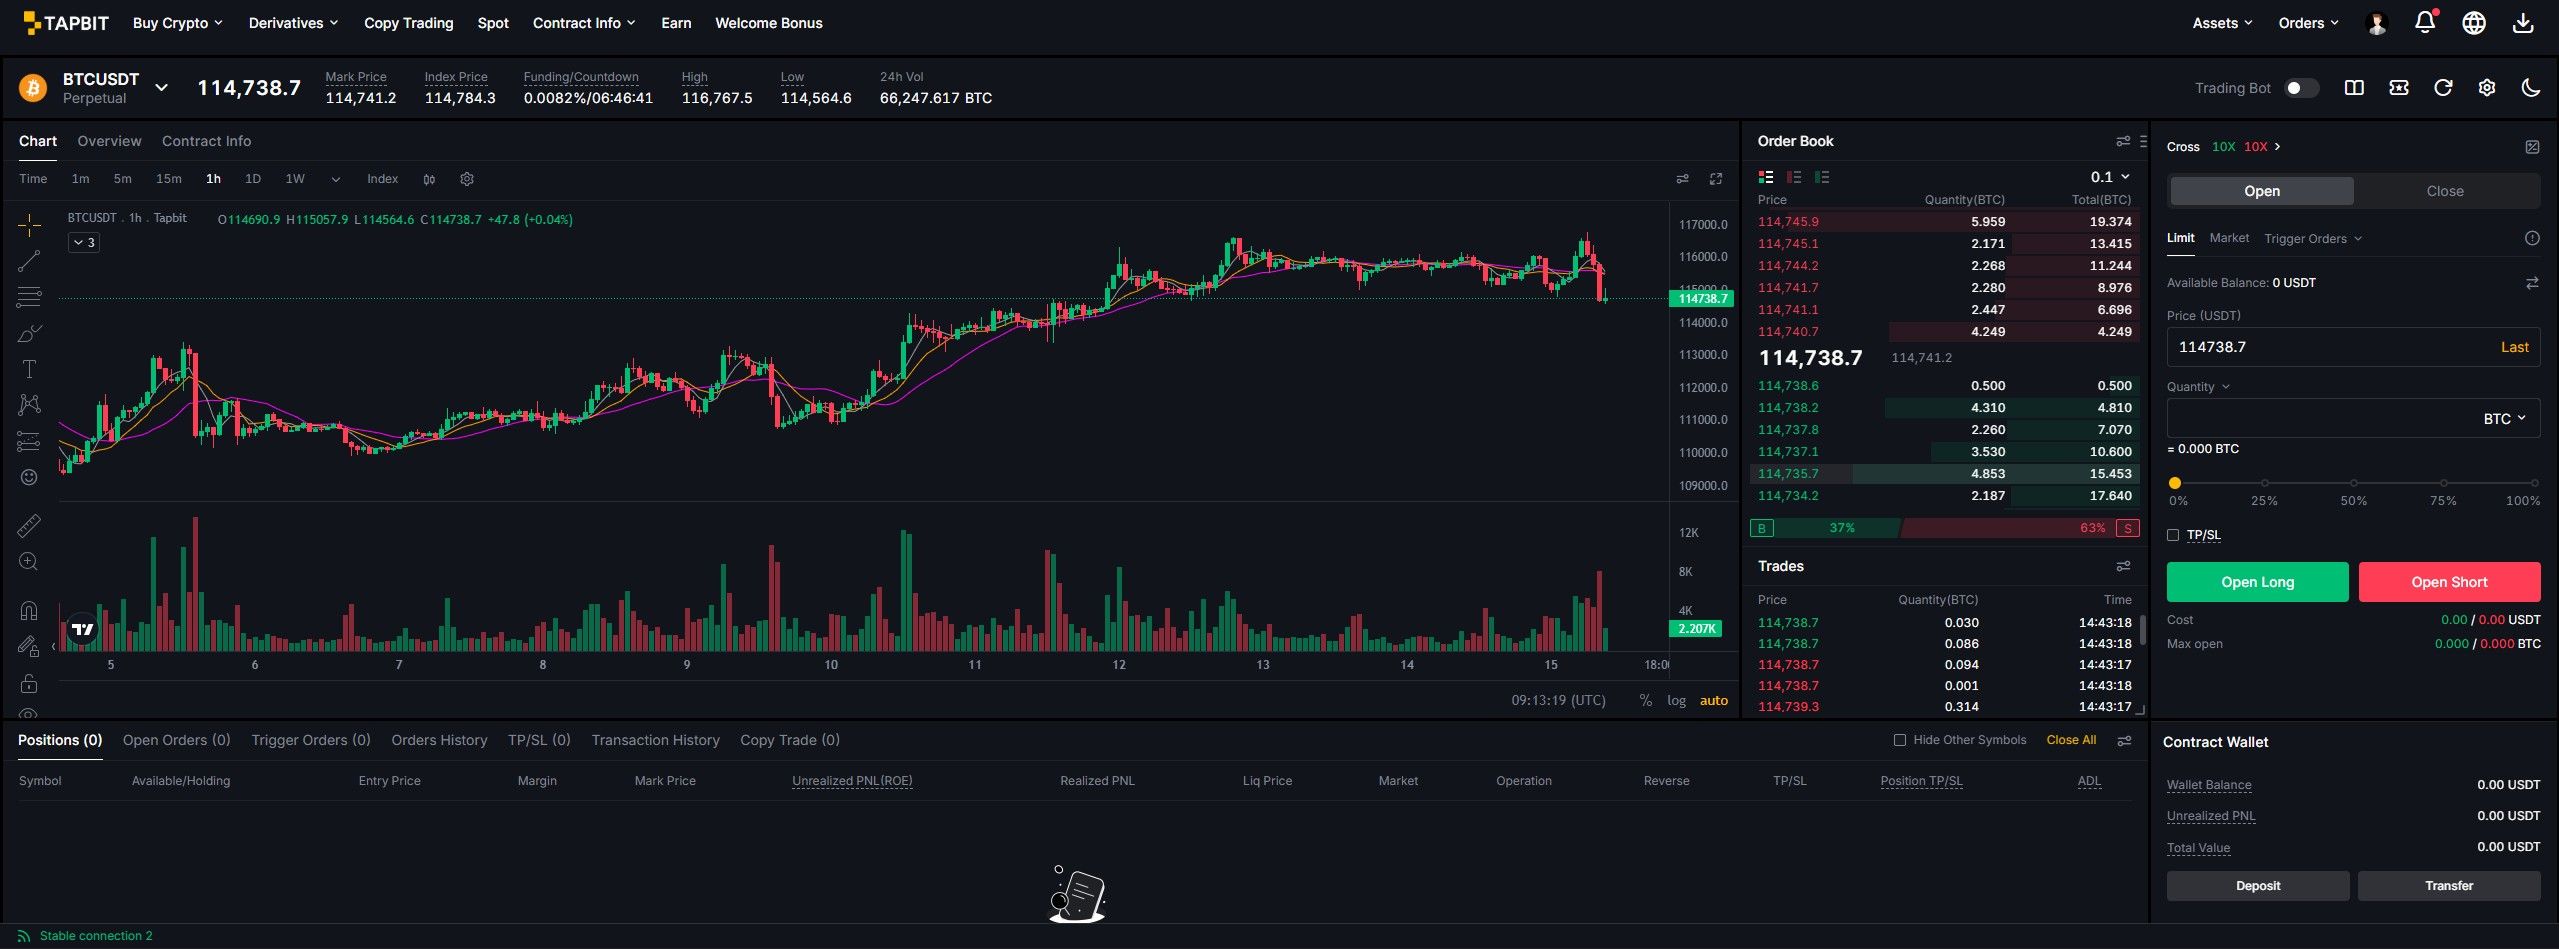Open the Trigger Orders dropdown
Screen dimensions: 2559x949
pyautogui.click(x=2312, y=239)
